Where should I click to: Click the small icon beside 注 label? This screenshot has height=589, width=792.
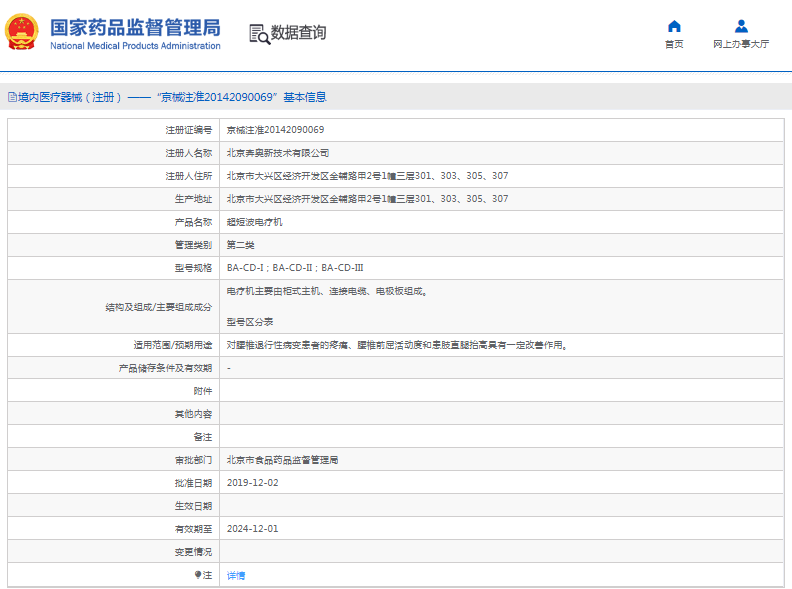(198, 575)
